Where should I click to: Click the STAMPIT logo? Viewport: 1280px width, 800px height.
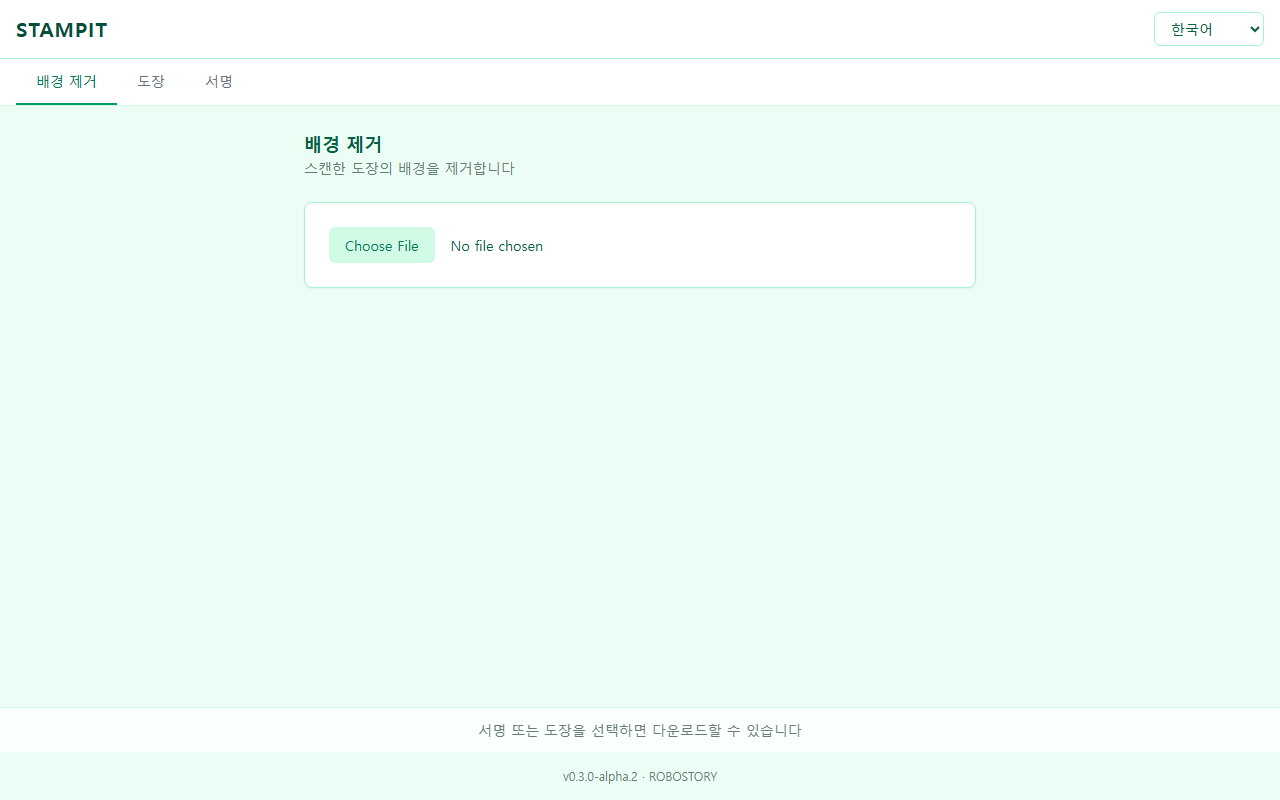[62, 30]
